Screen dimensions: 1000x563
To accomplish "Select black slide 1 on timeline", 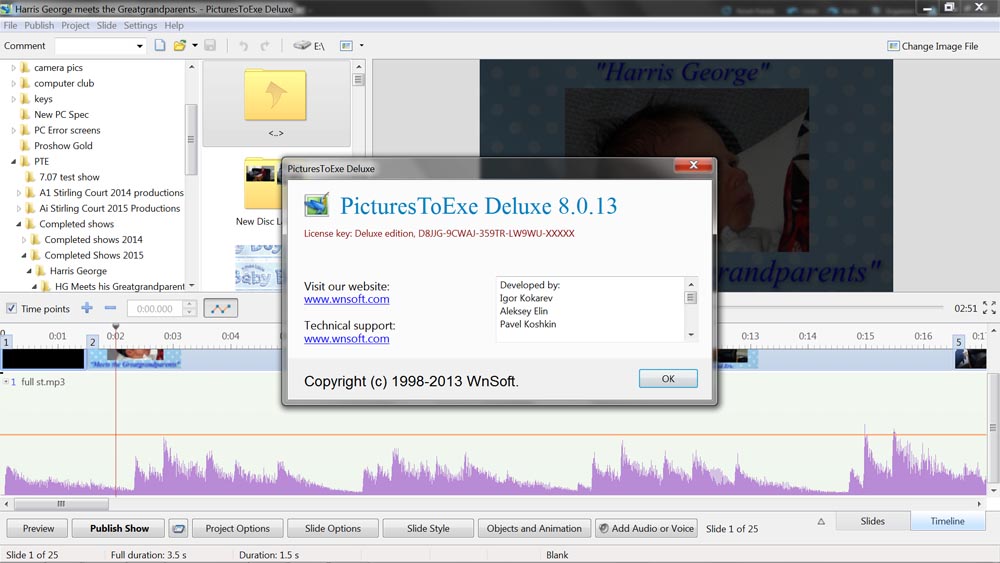I will pos(43,358).
